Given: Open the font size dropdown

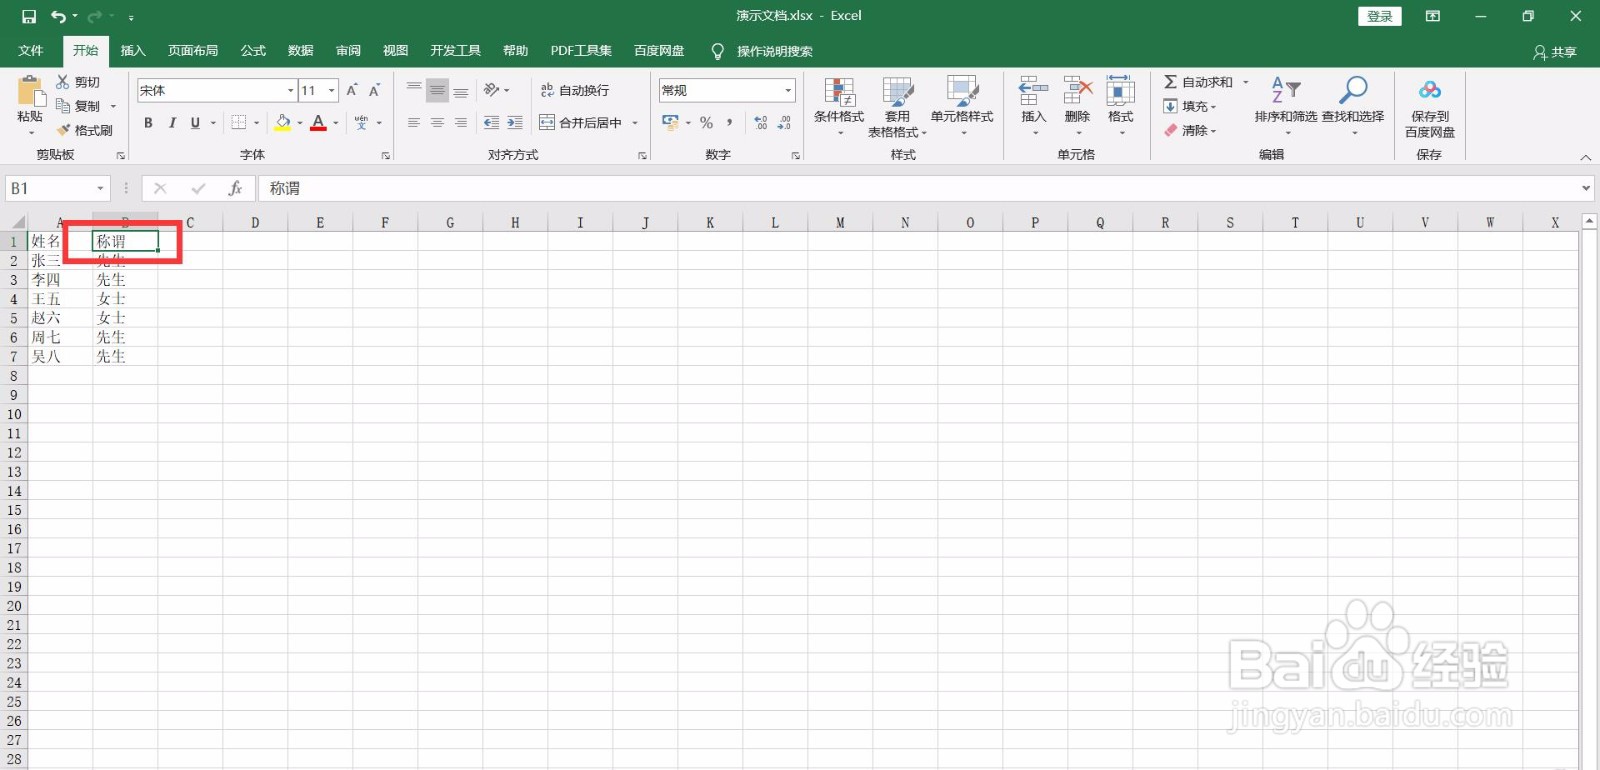Looking at the screenshot, I should pos(332,90).
